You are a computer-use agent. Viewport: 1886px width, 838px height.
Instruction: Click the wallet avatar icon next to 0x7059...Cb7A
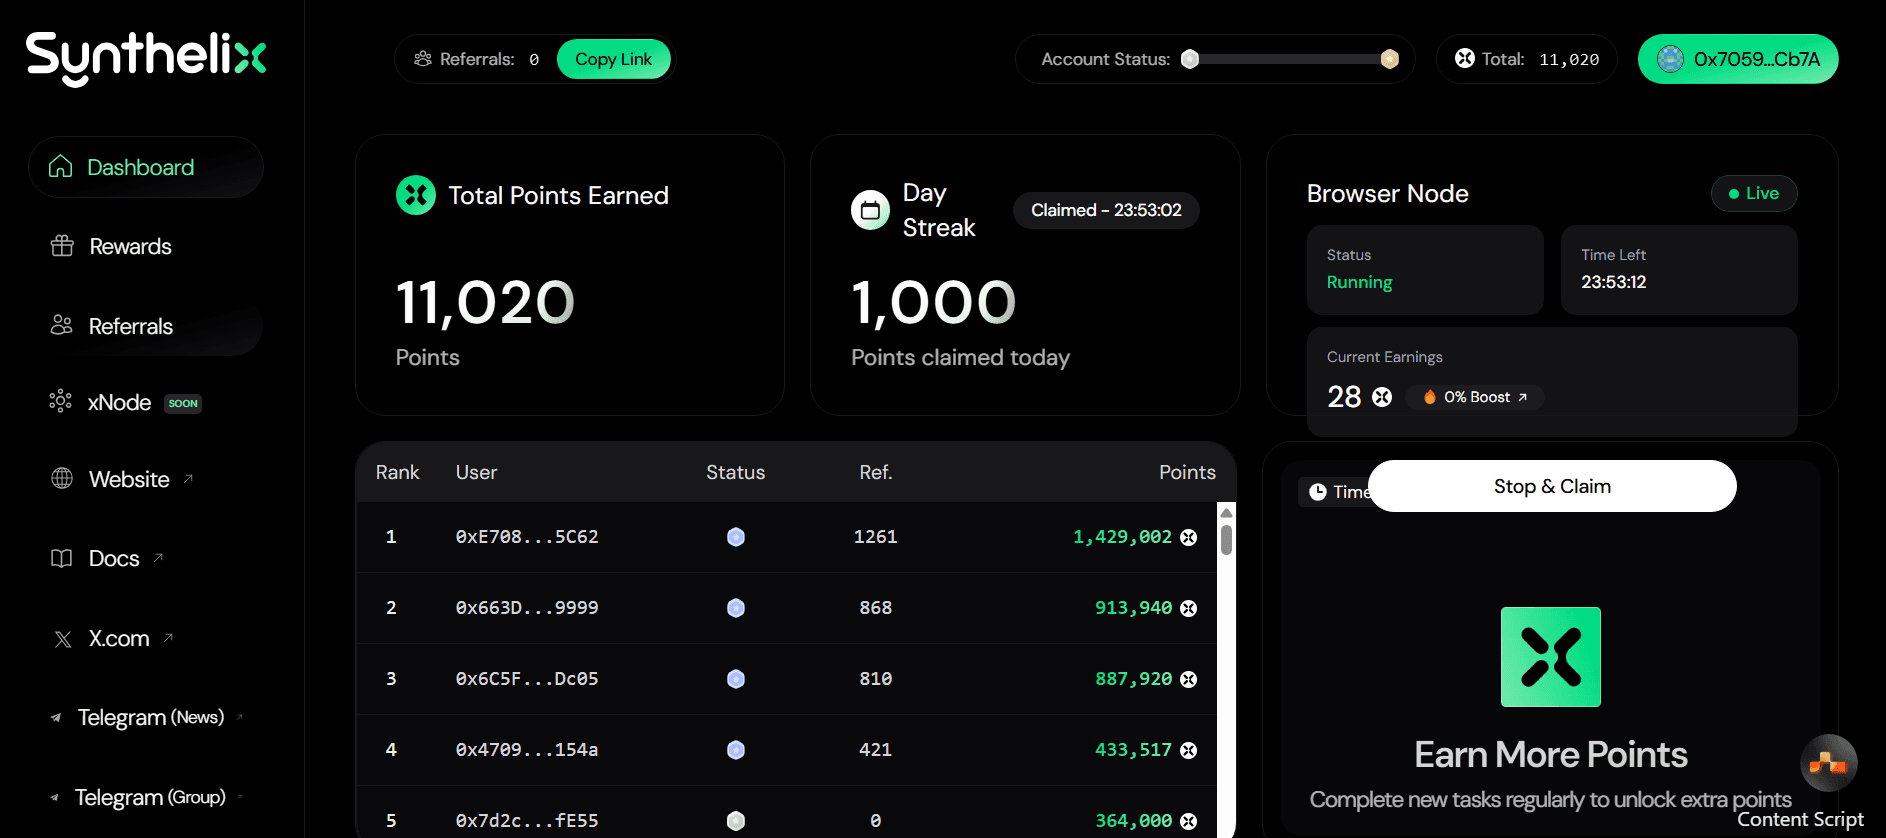(1670, 59)
